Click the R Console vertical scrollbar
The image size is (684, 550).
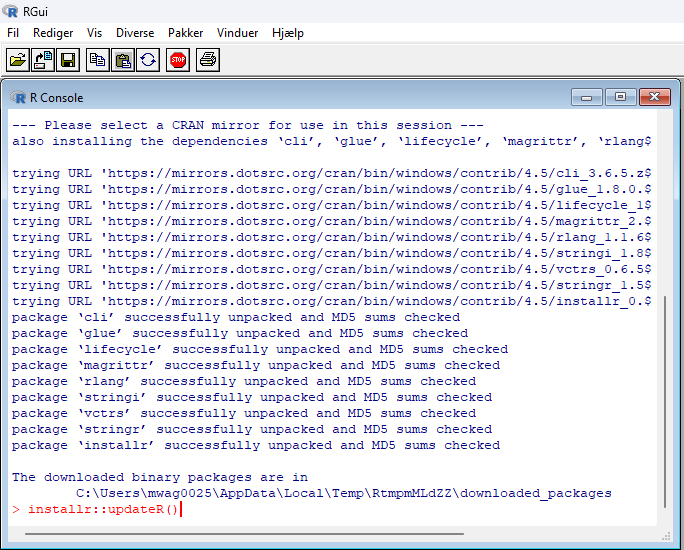coord(664,400)
